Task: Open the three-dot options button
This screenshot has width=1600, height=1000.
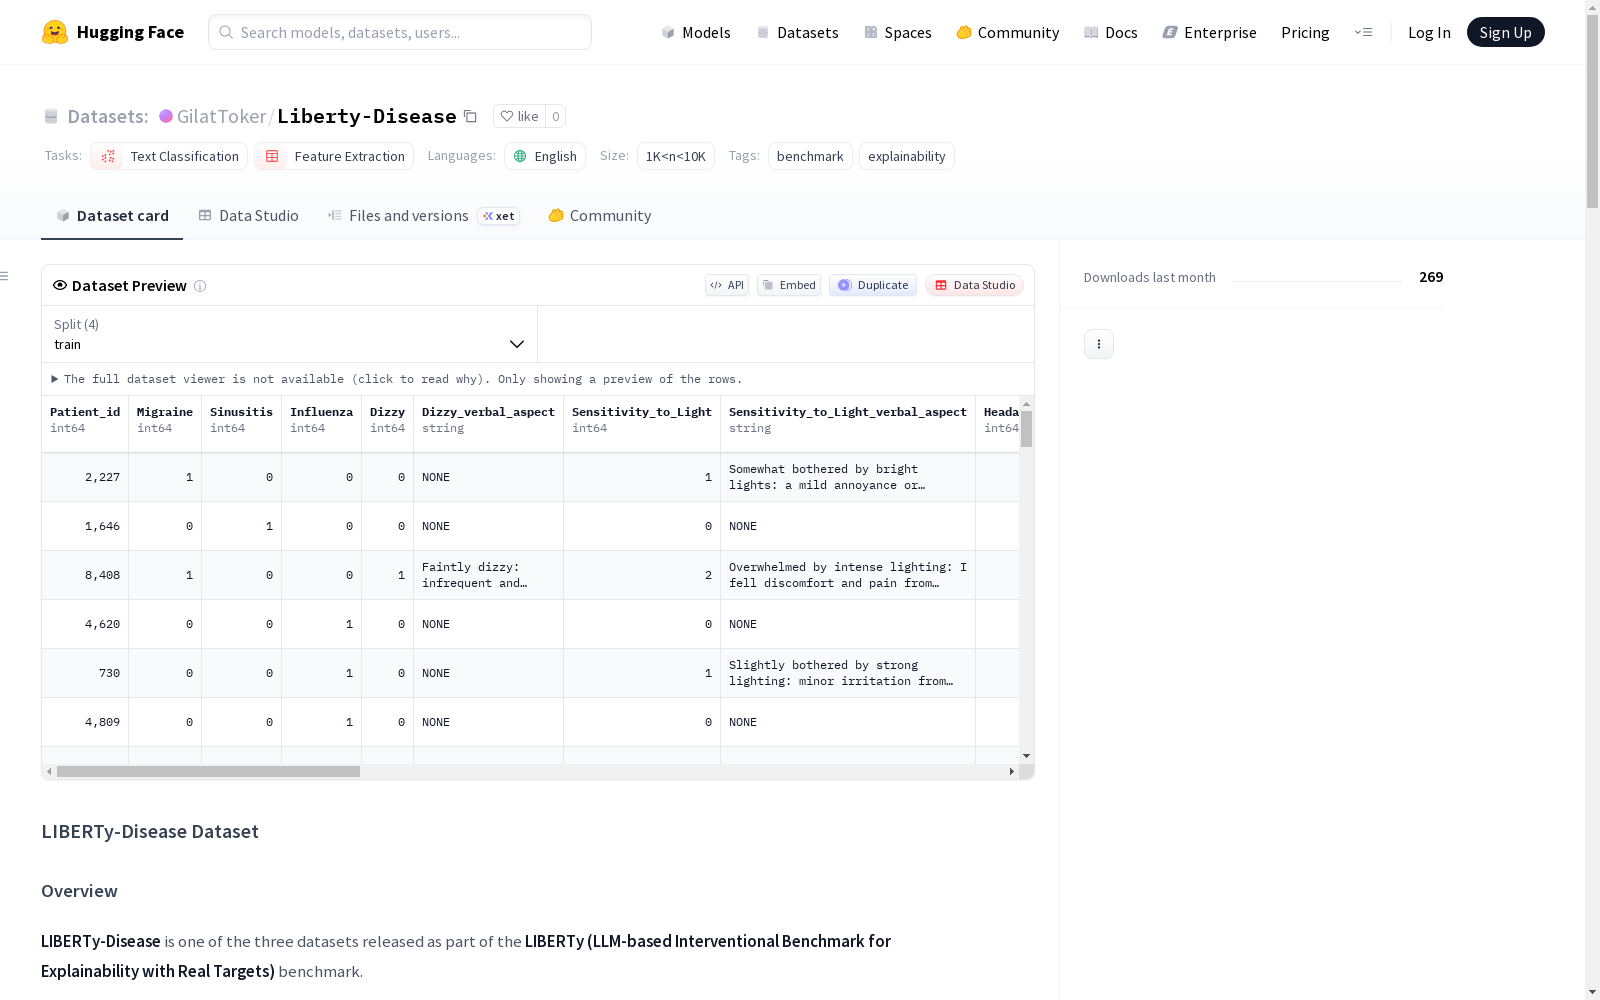Action: click(1099, 344)
